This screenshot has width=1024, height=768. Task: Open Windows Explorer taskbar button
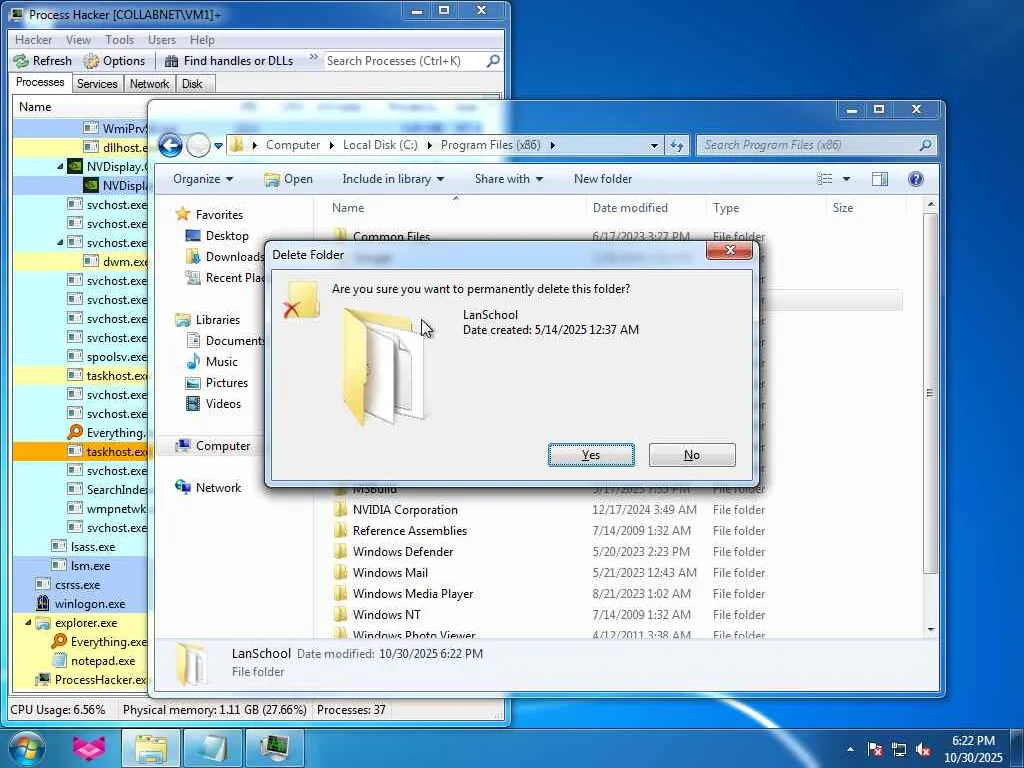[151, 748]
